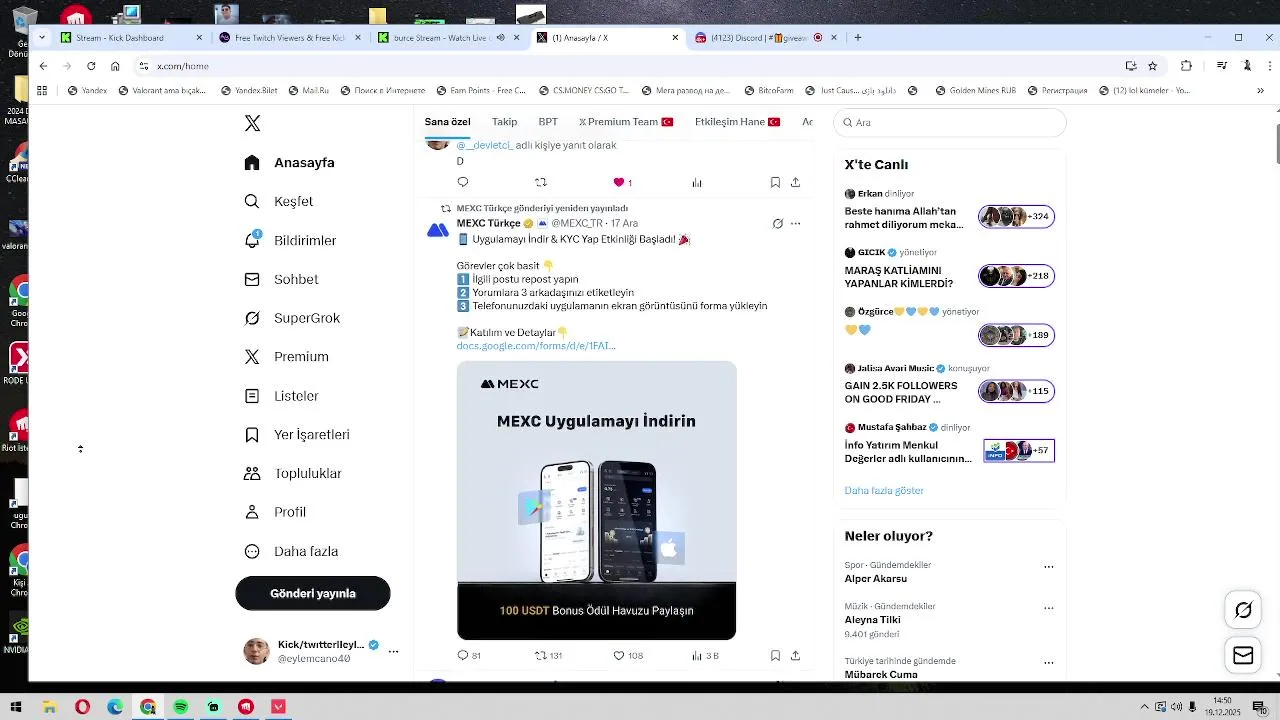Open more options on MEXC post
Image resolution: width=1280 pixels, height=720 pixels.
(796, 223)
